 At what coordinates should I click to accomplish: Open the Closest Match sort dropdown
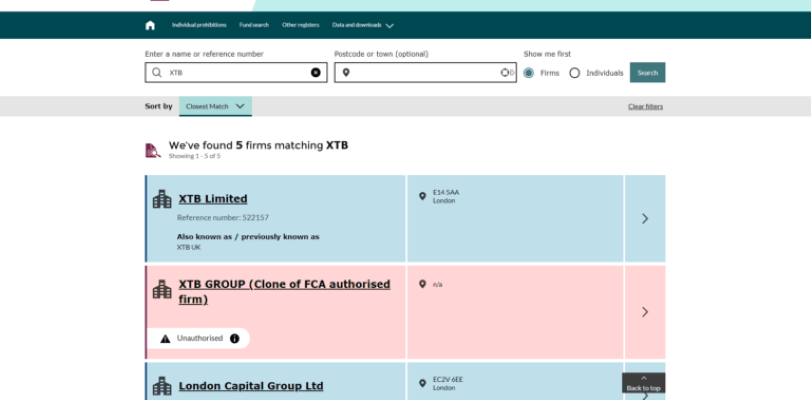point(215,106)
